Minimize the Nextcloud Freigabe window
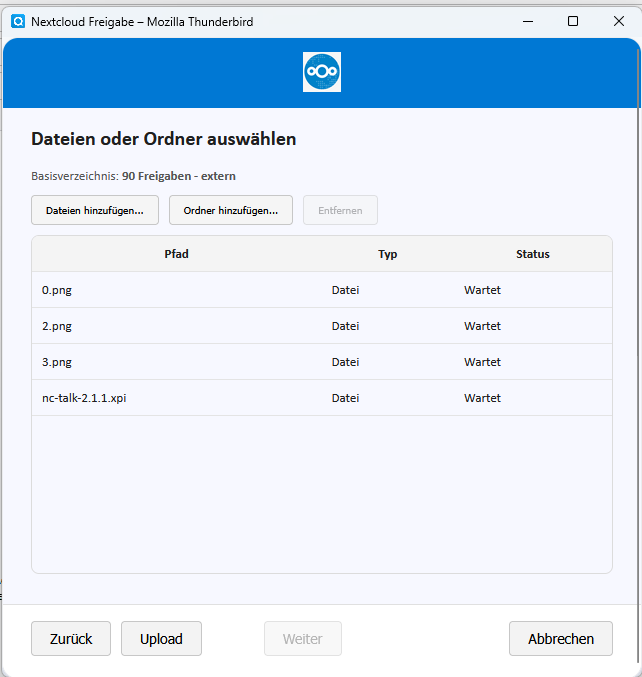 pyautogui.click(x=526, y=21)
